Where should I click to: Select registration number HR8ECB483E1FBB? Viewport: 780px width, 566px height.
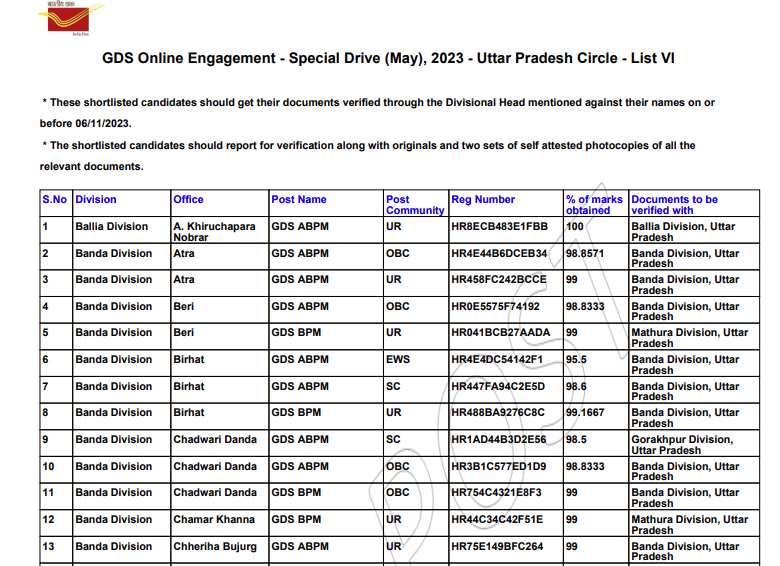tap(500, 226)
